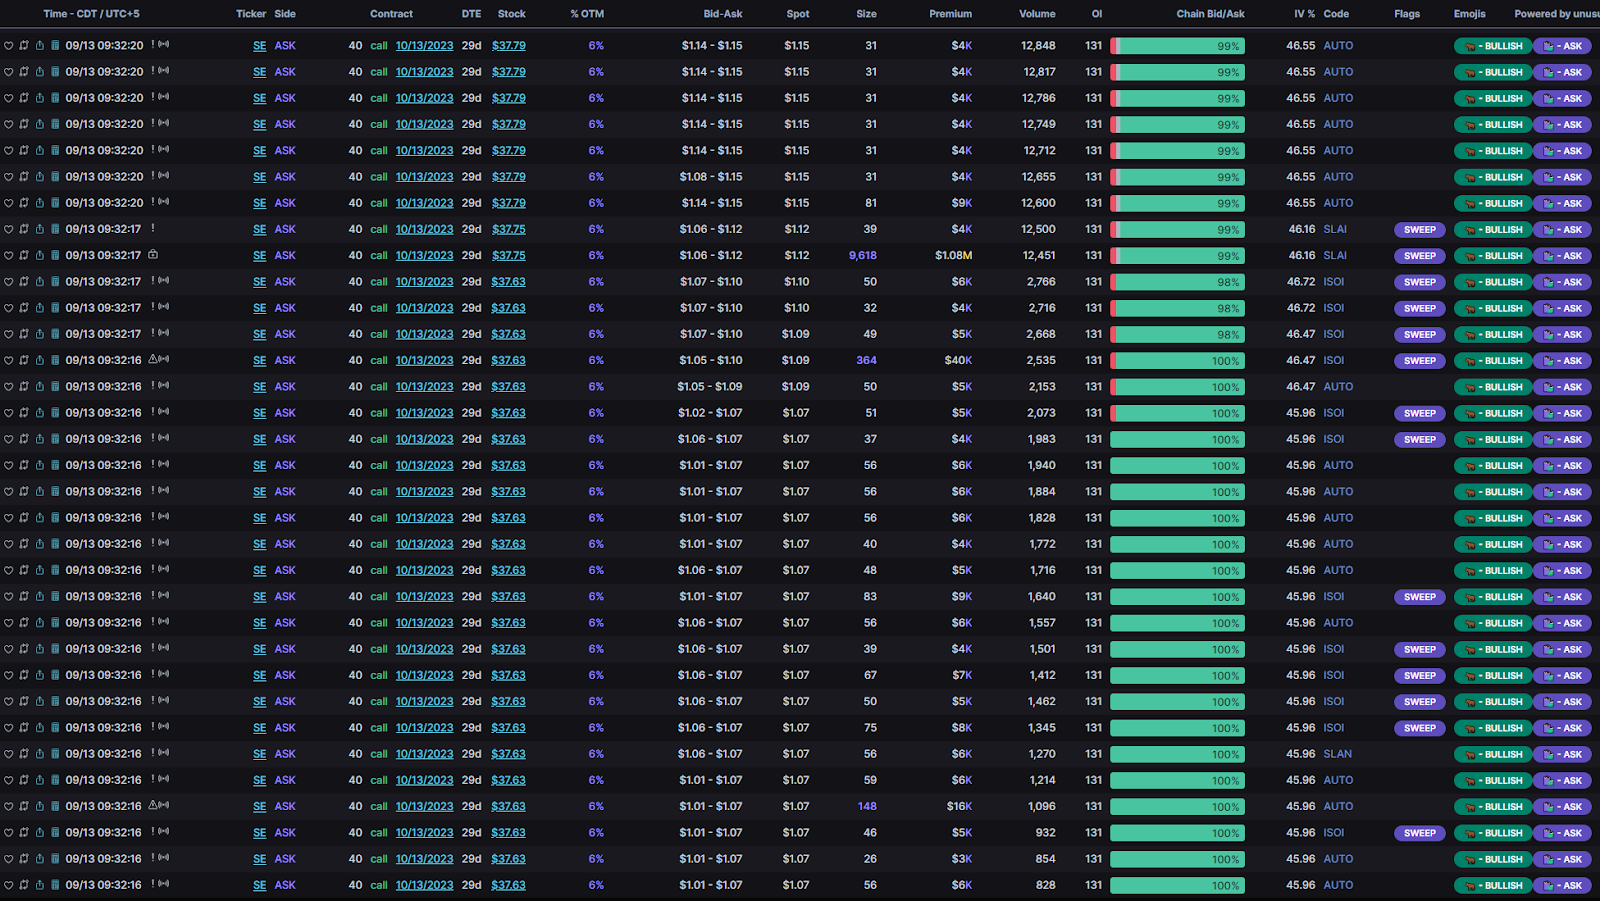Click the BULLISH emoji badge on the top row

coord(1492,45)
